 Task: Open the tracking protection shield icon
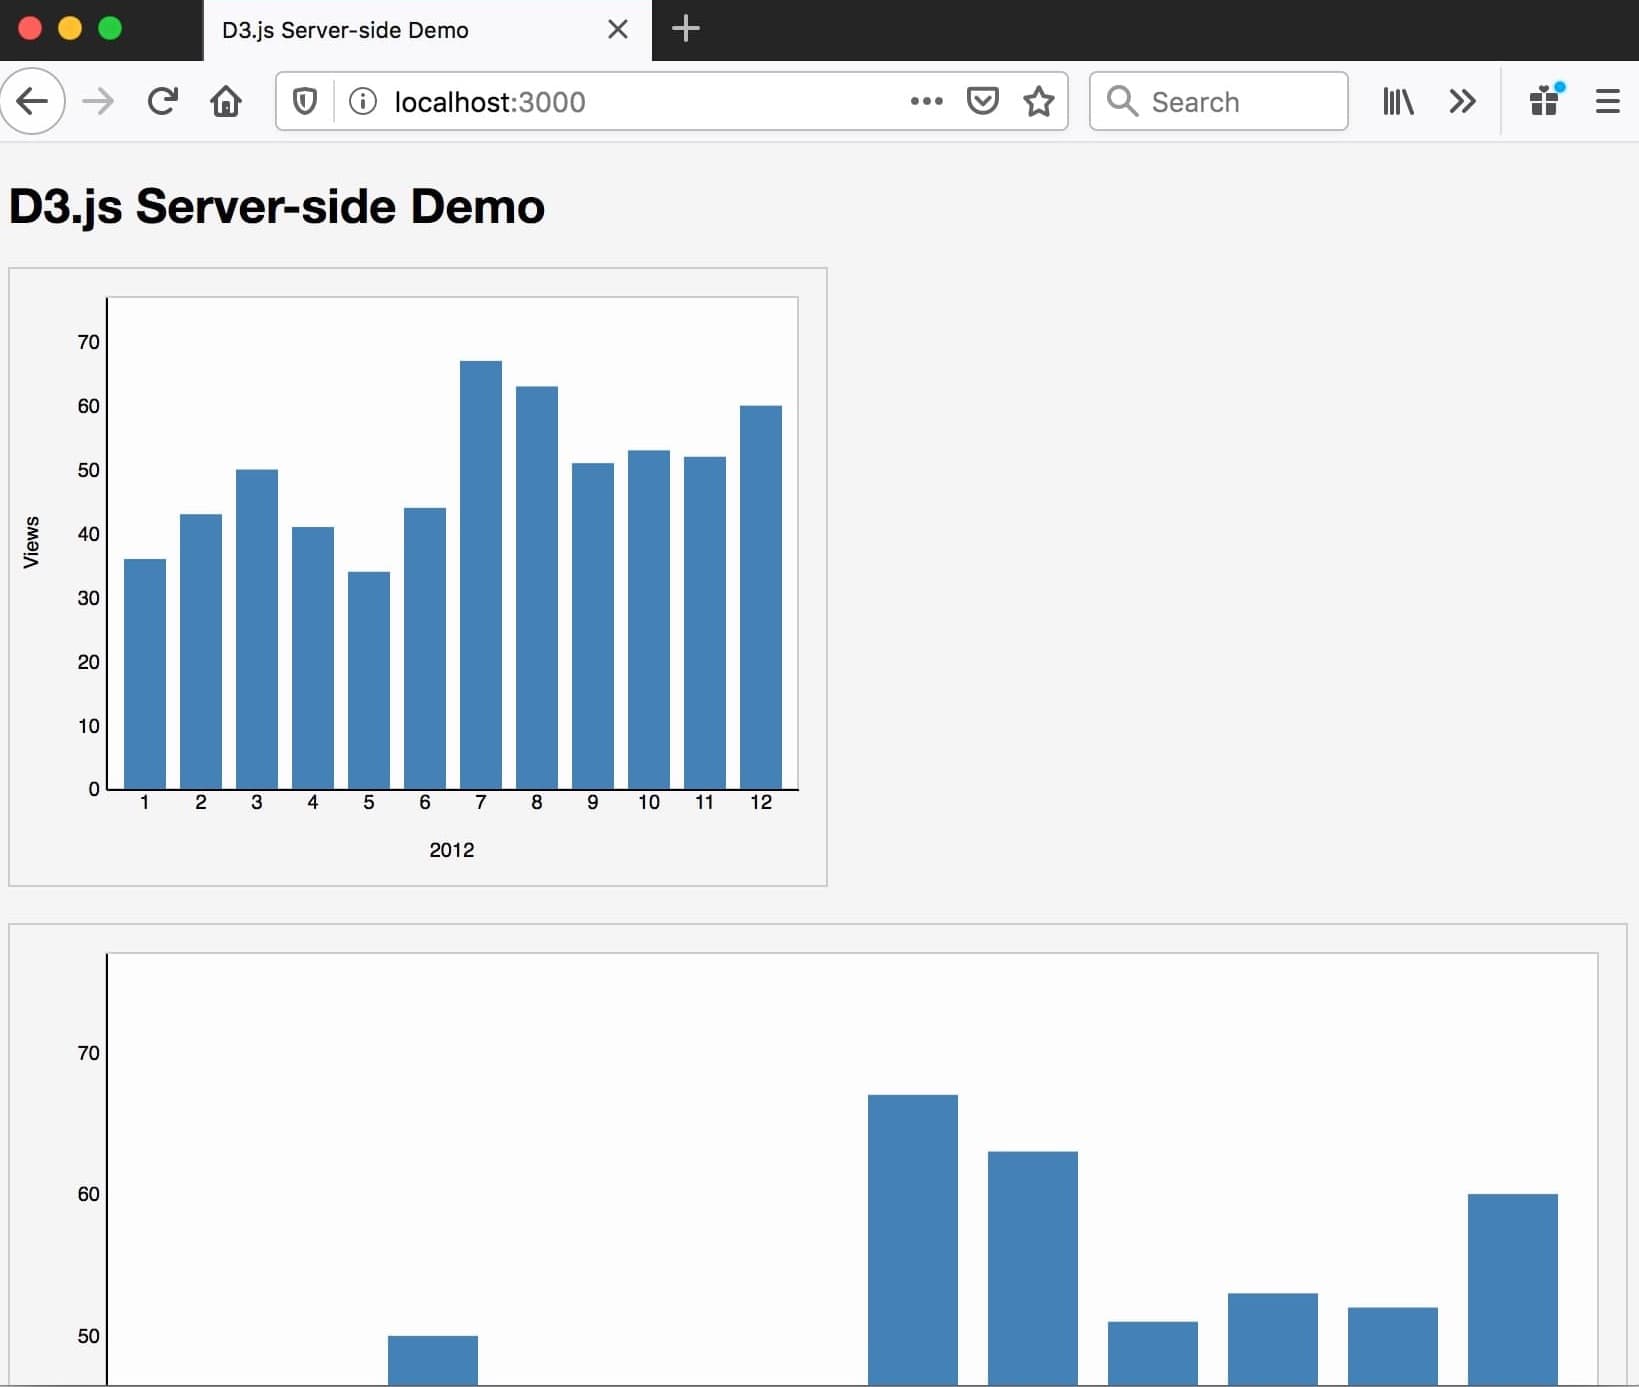click(x=304, y=101)
